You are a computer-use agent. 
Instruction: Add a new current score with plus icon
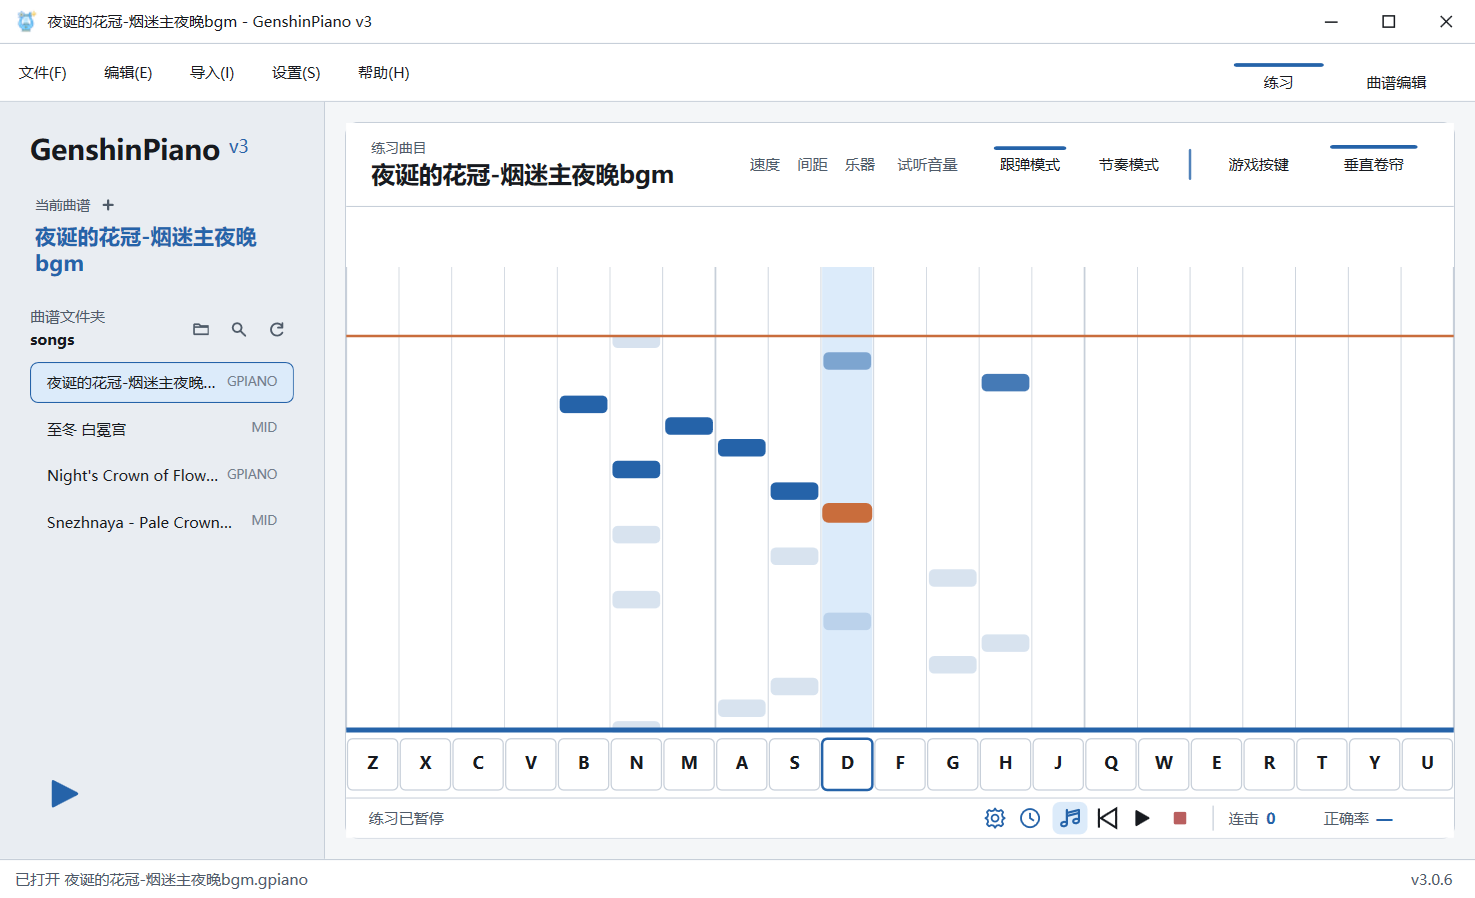pos(108,205)
